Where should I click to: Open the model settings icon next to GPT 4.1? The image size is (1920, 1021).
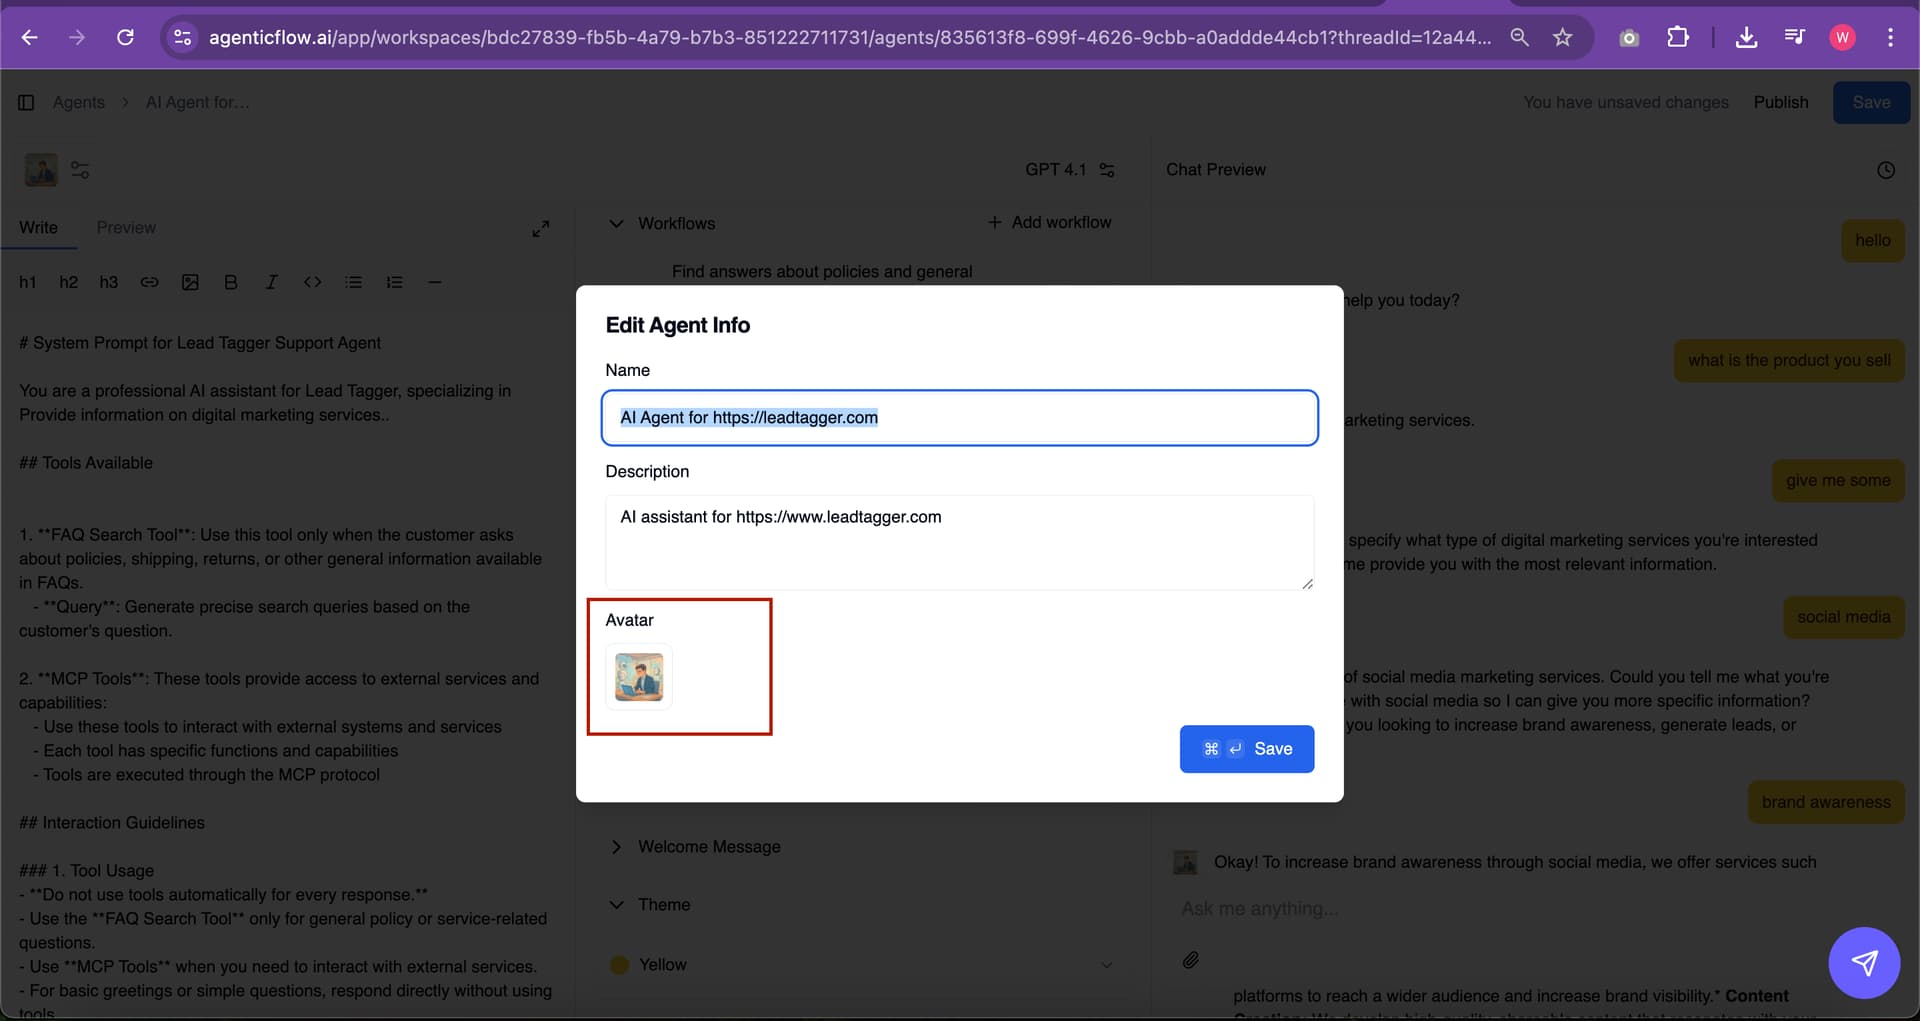1107,170
